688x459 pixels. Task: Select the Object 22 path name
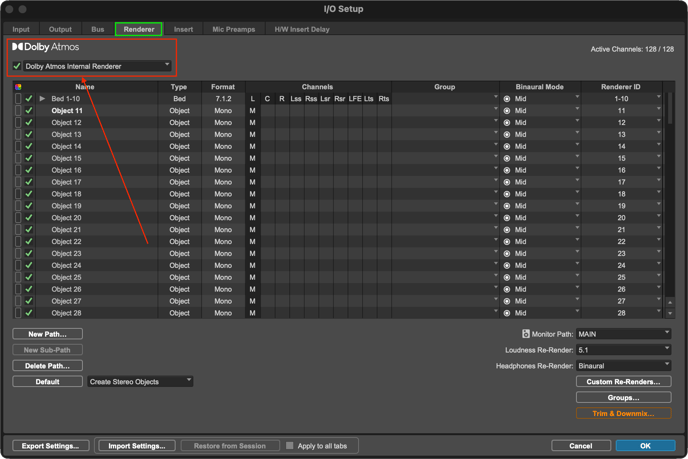(67, 242)
